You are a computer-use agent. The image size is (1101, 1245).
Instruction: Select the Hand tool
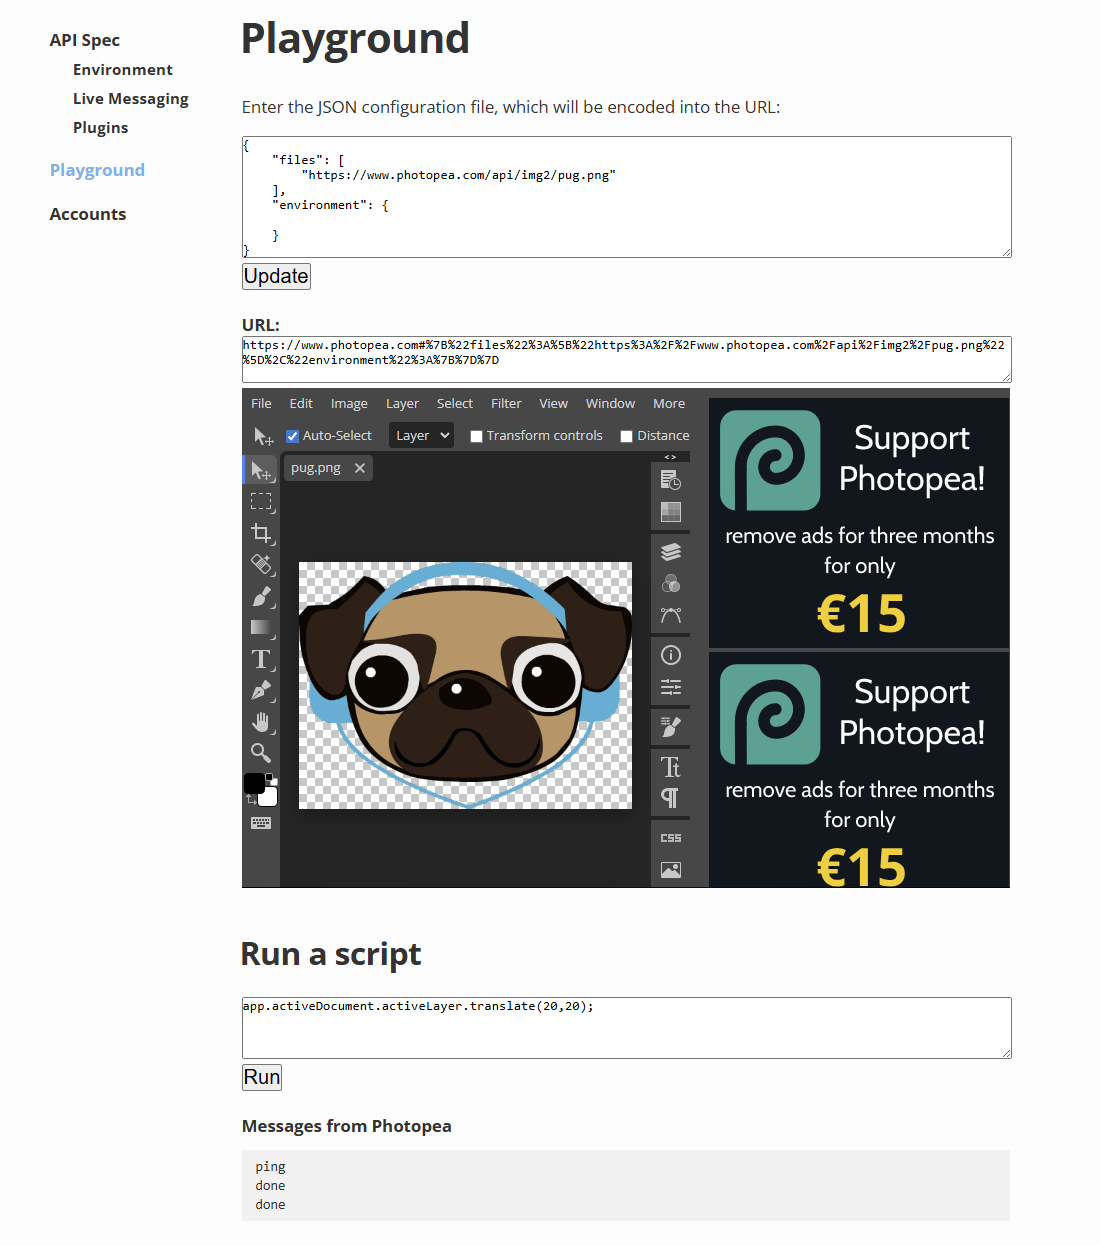click(261, 722)
